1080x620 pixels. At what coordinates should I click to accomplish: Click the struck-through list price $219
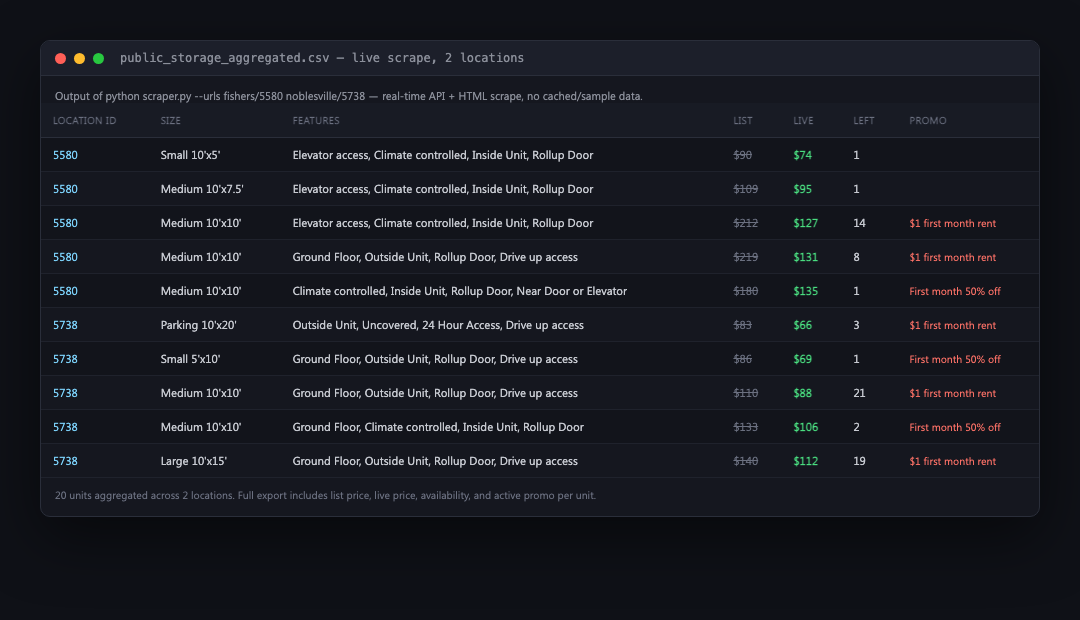point(745,257)
